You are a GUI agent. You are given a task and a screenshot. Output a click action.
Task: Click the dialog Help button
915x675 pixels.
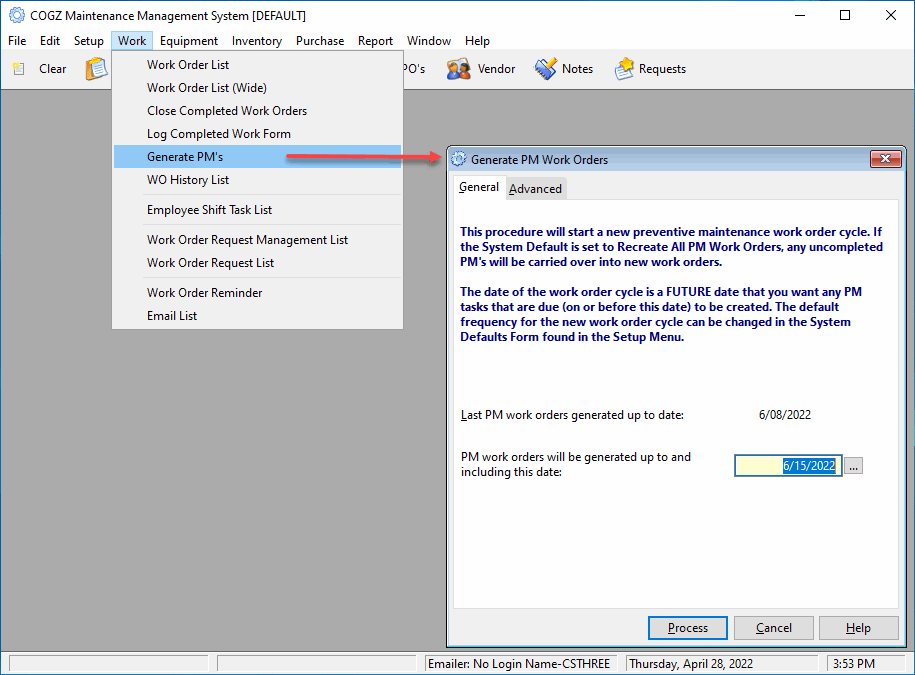(x=858, y=628)
